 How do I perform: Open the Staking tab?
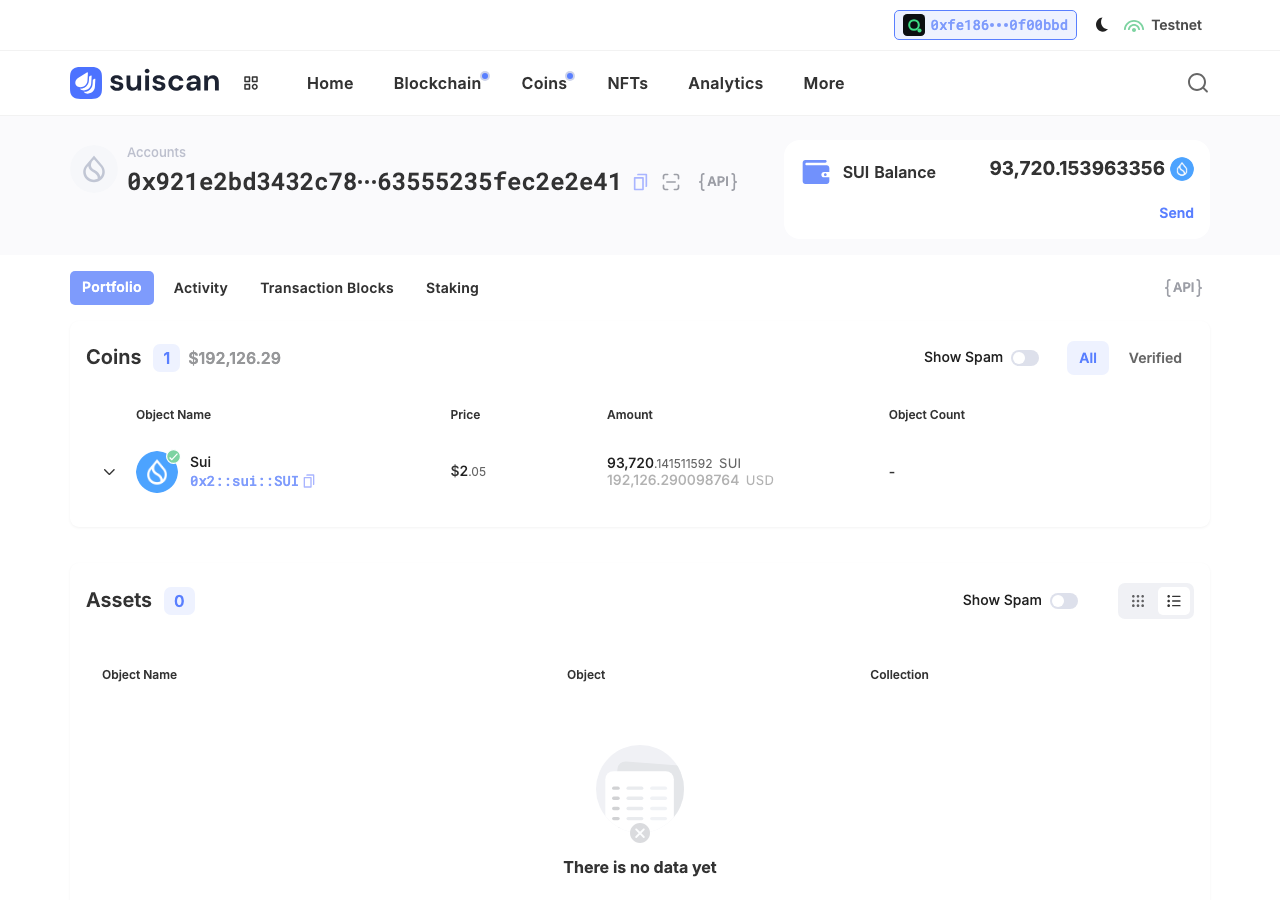(x=452, y=288)
